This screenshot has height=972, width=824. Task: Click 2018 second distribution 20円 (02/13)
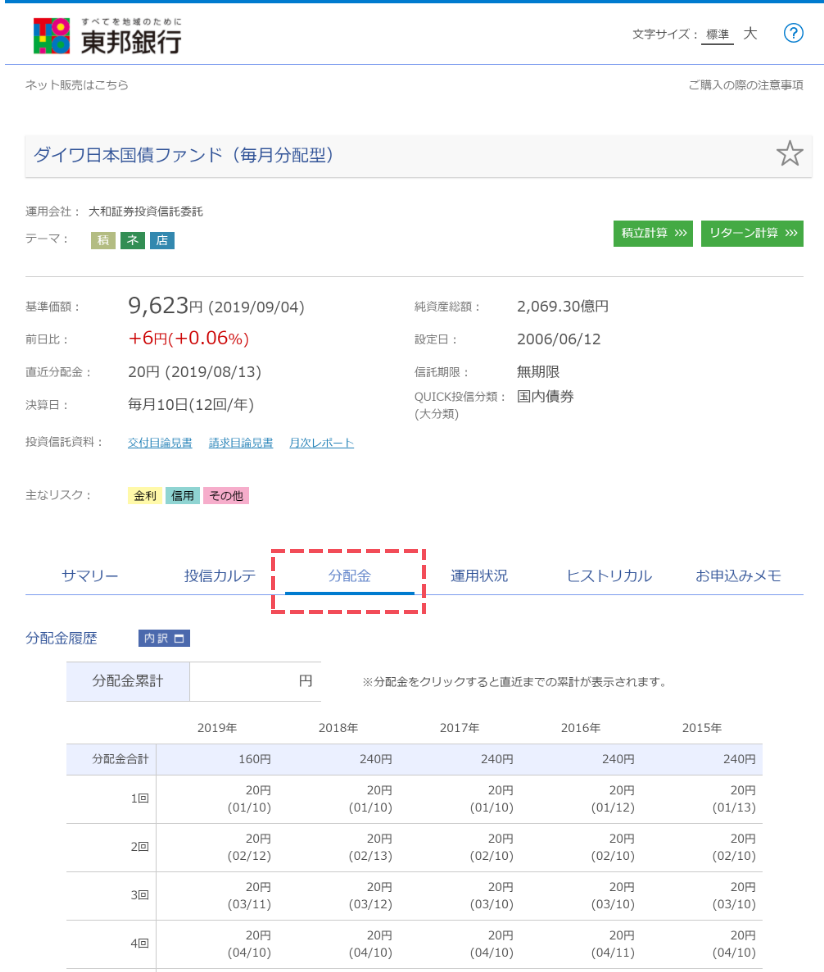[x=371, y=847]
